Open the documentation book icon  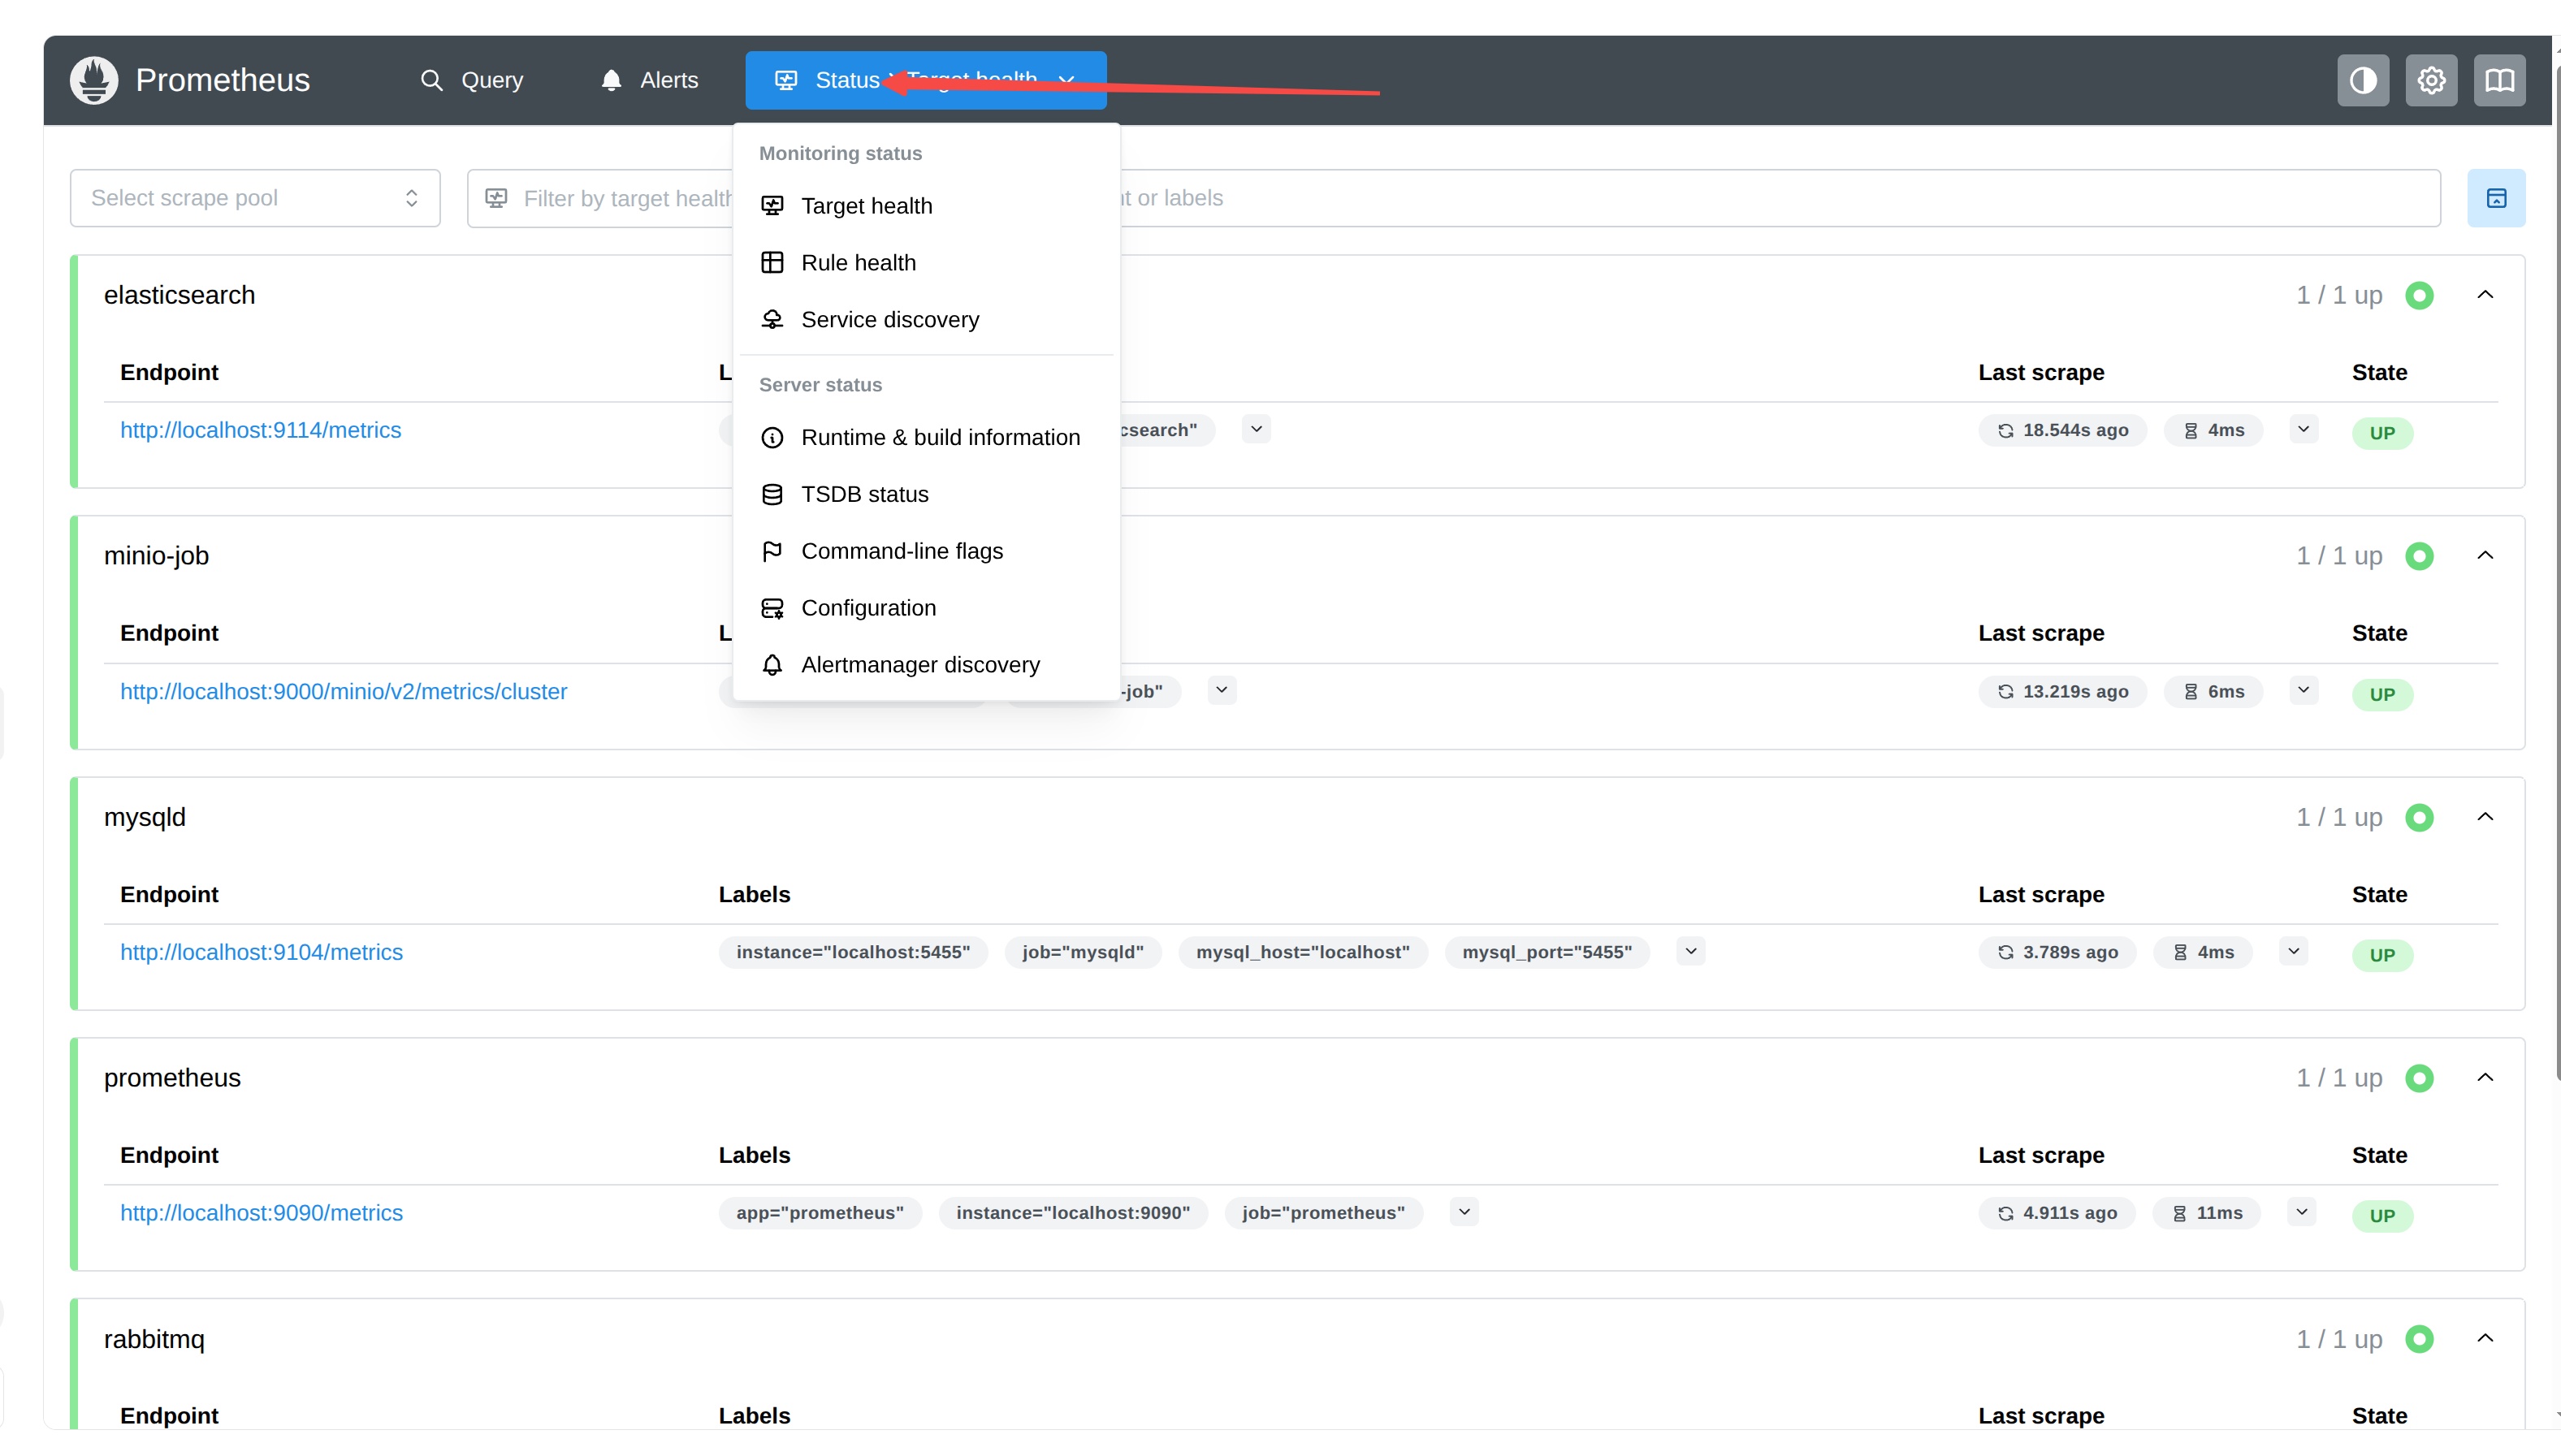(2499, 80)
